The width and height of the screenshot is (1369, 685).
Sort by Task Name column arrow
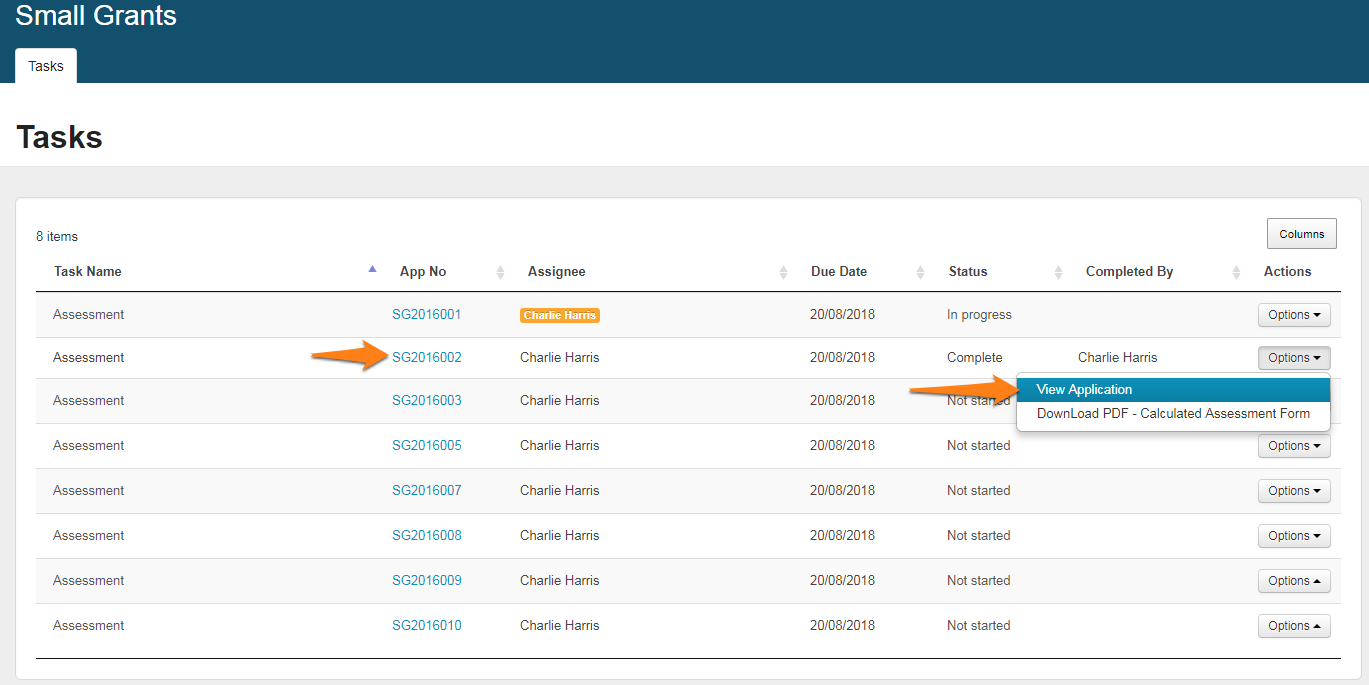pyautogui.click(x=372, y=269)
